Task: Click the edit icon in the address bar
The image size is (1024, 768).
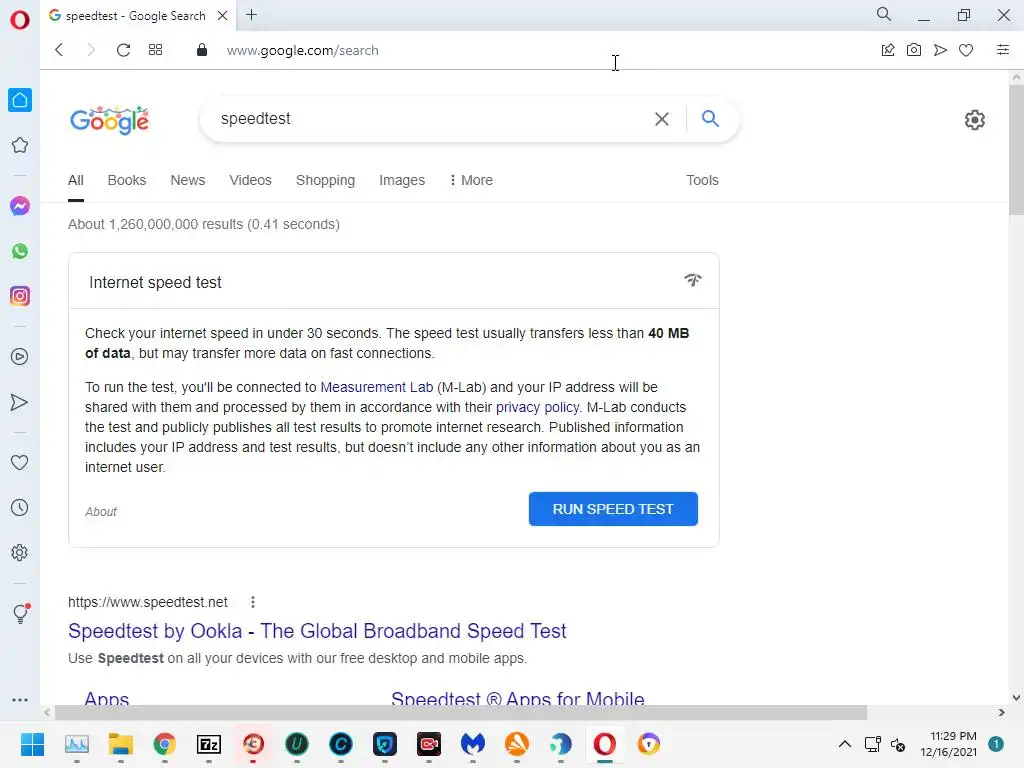Action: pyautogui.click(x=888, y=50)
